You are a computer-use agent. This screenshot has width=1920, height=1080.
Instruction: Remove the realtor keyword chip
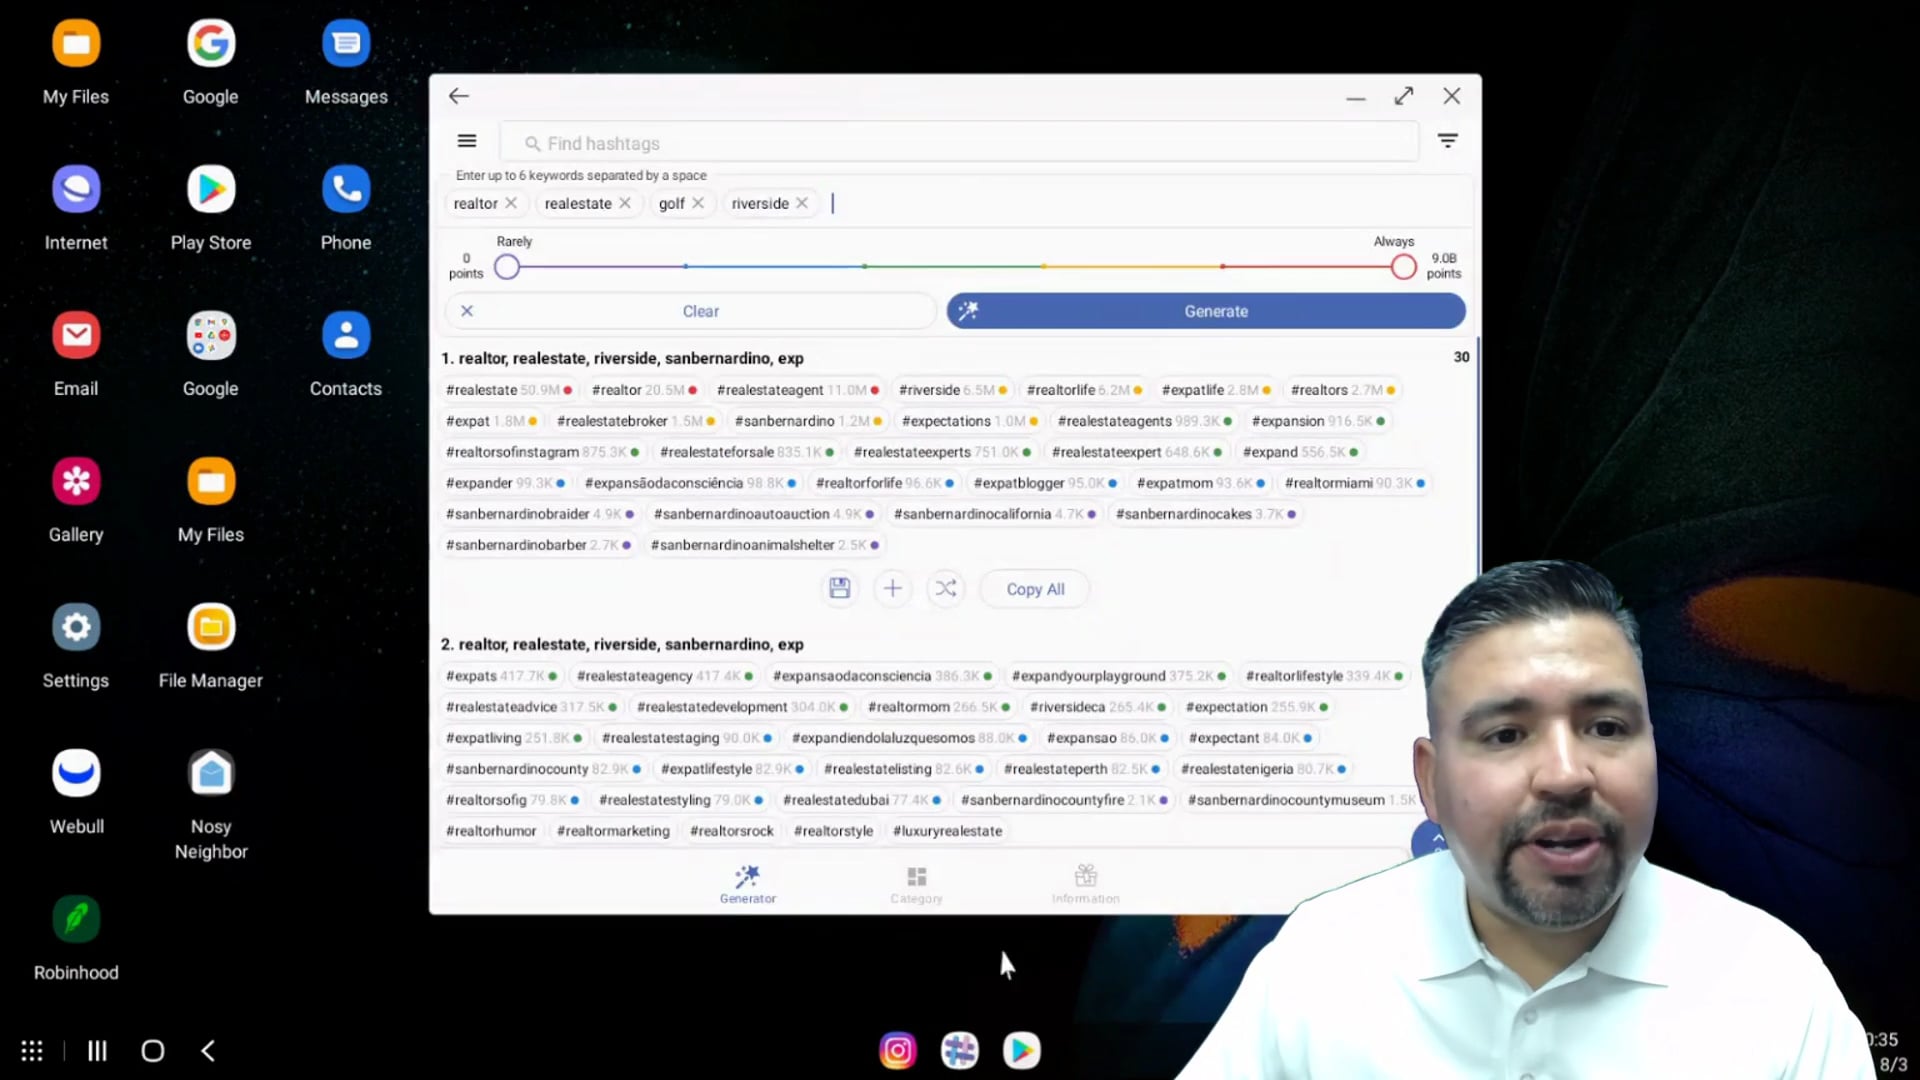coord(511,203)
